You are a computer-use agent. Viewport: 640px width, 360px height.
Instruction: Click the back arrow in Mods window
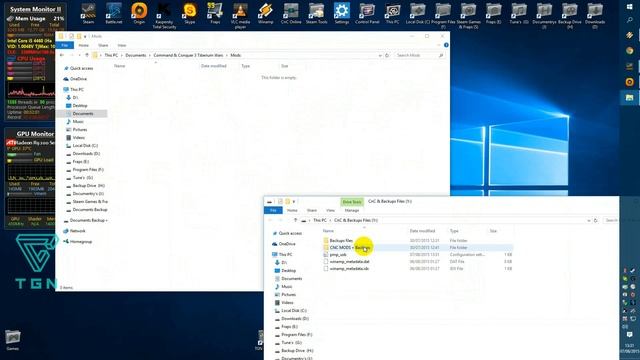(62, 55)
